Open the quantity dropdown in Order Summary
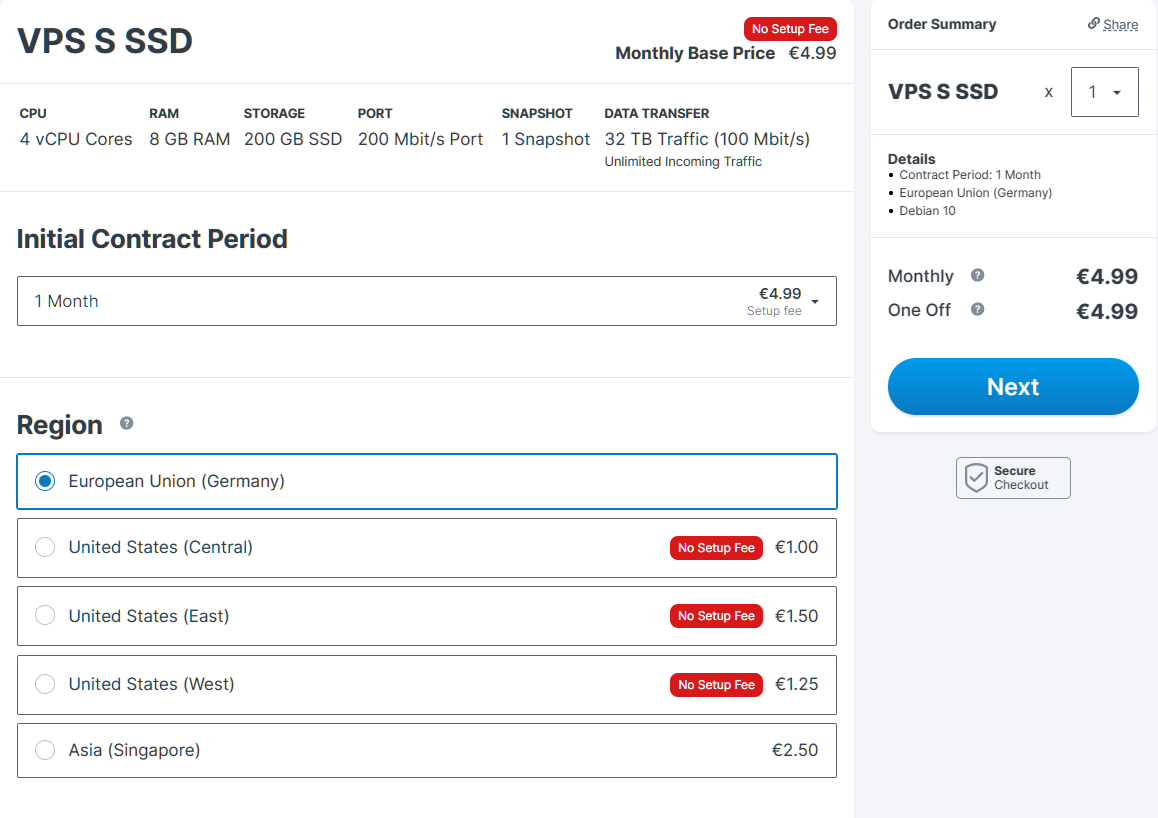 [1104, 92]
